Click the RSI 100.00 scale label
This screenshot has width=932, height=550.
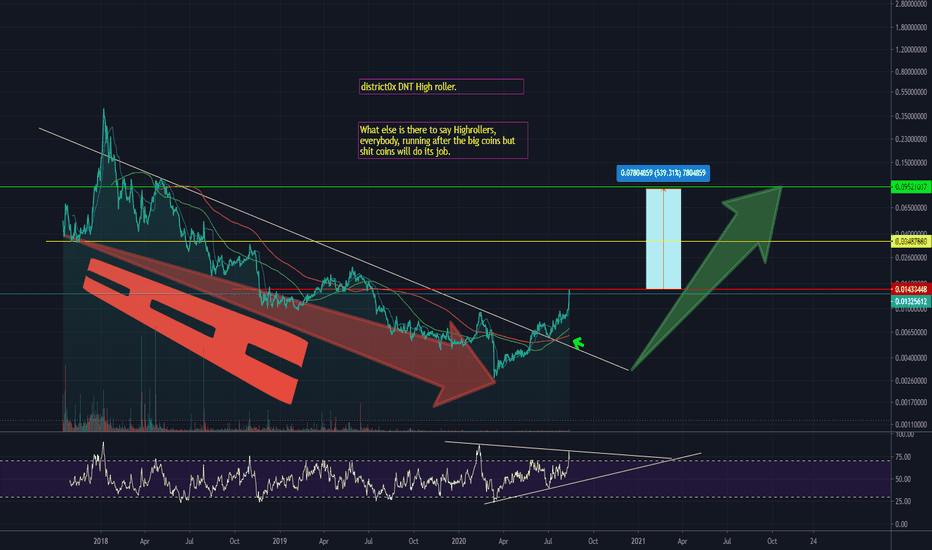[x=904, y=435]
